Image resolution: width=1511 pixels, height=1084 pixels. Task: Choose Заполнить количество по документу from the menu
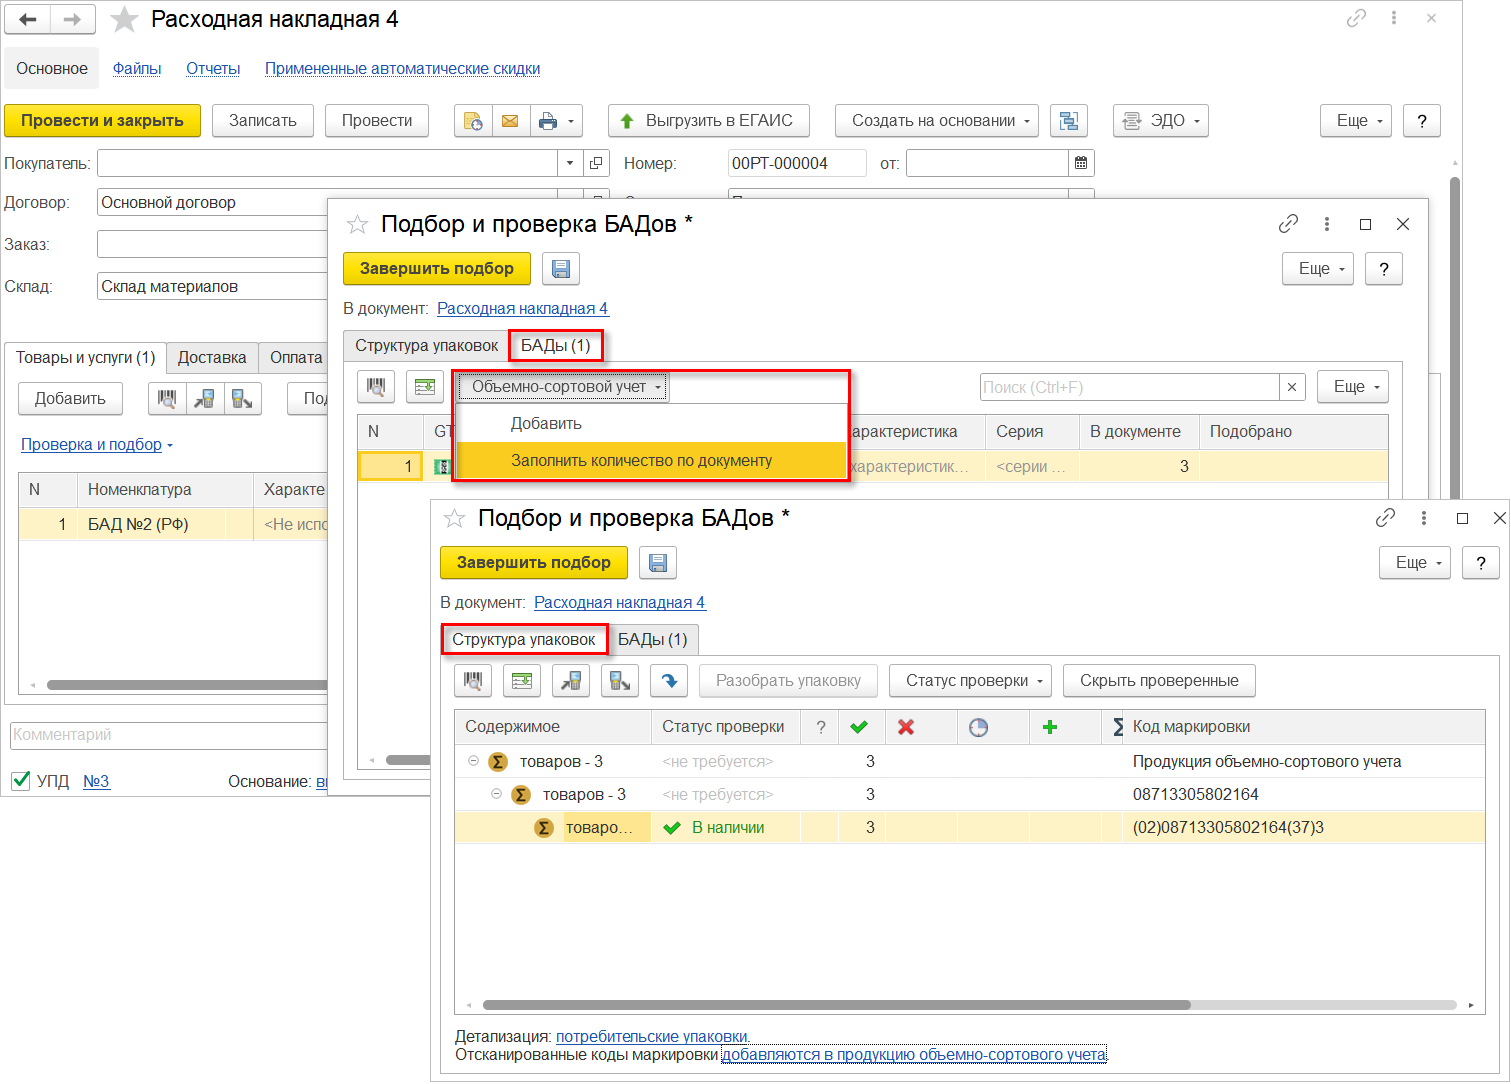[x=651, y=461]
